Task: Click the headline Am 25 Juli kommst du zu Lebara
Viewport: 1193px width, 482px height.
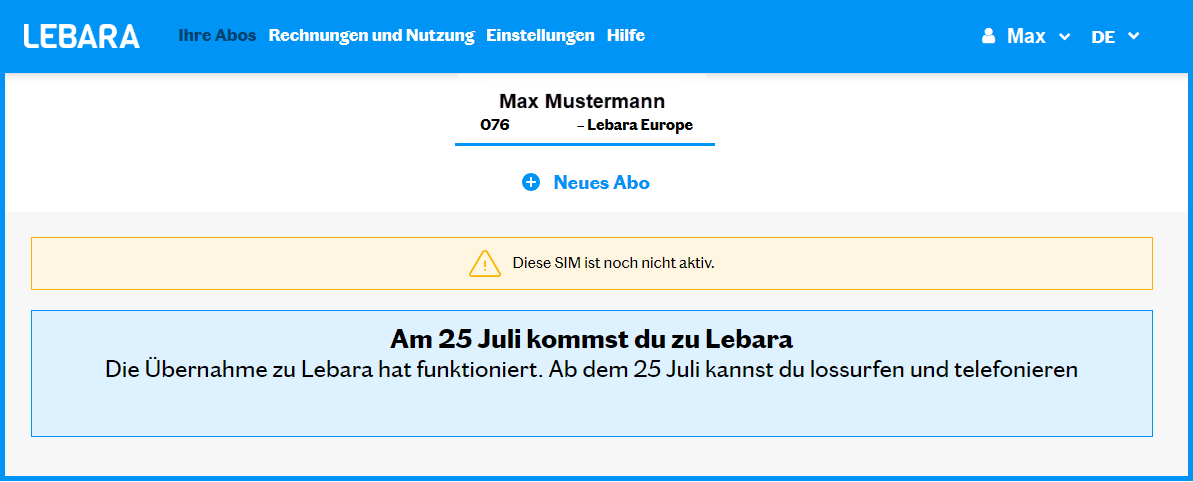Action: [591, 338]
